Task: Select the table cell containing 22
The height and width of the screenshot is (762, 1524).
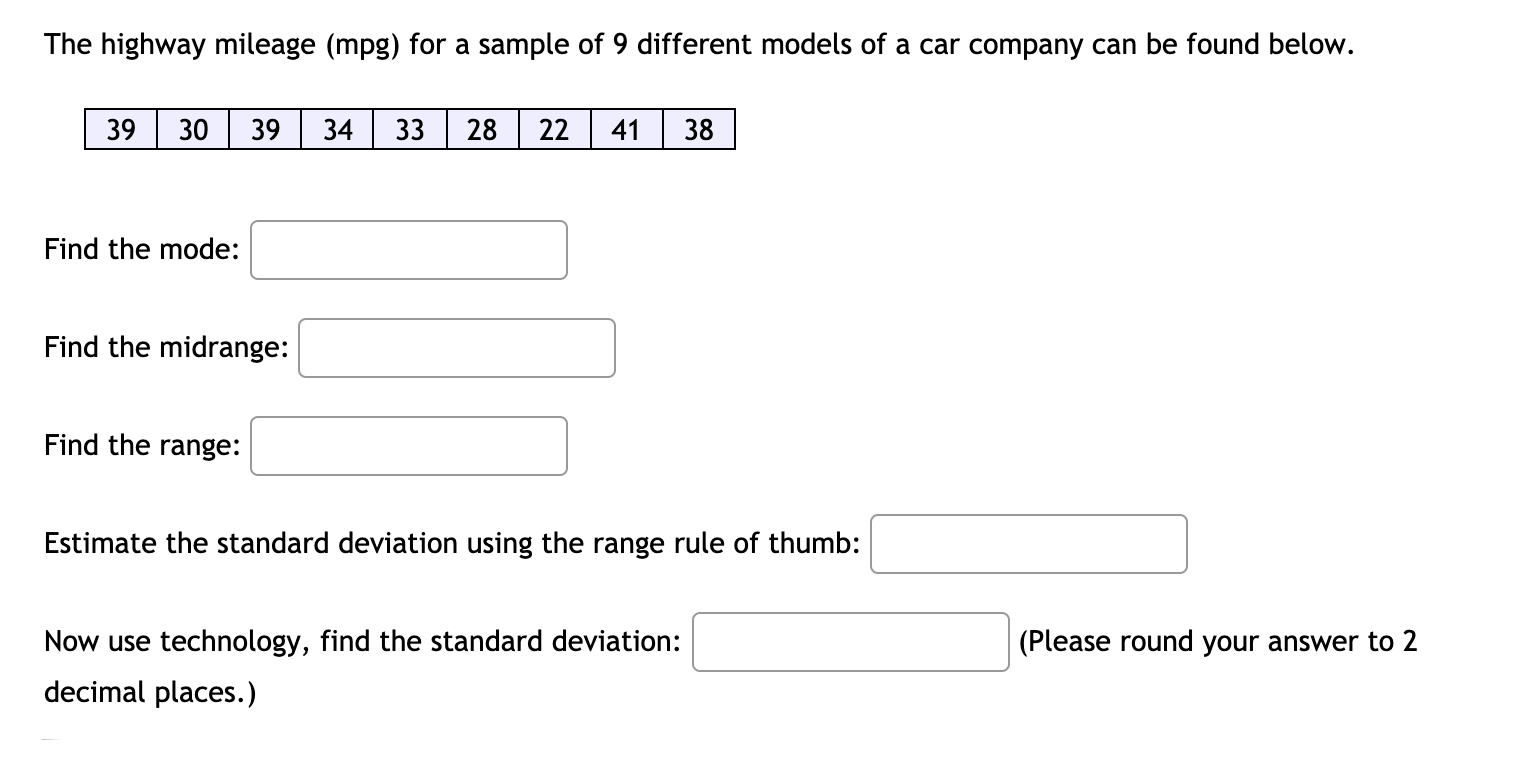Action: [x=552, y=129]
